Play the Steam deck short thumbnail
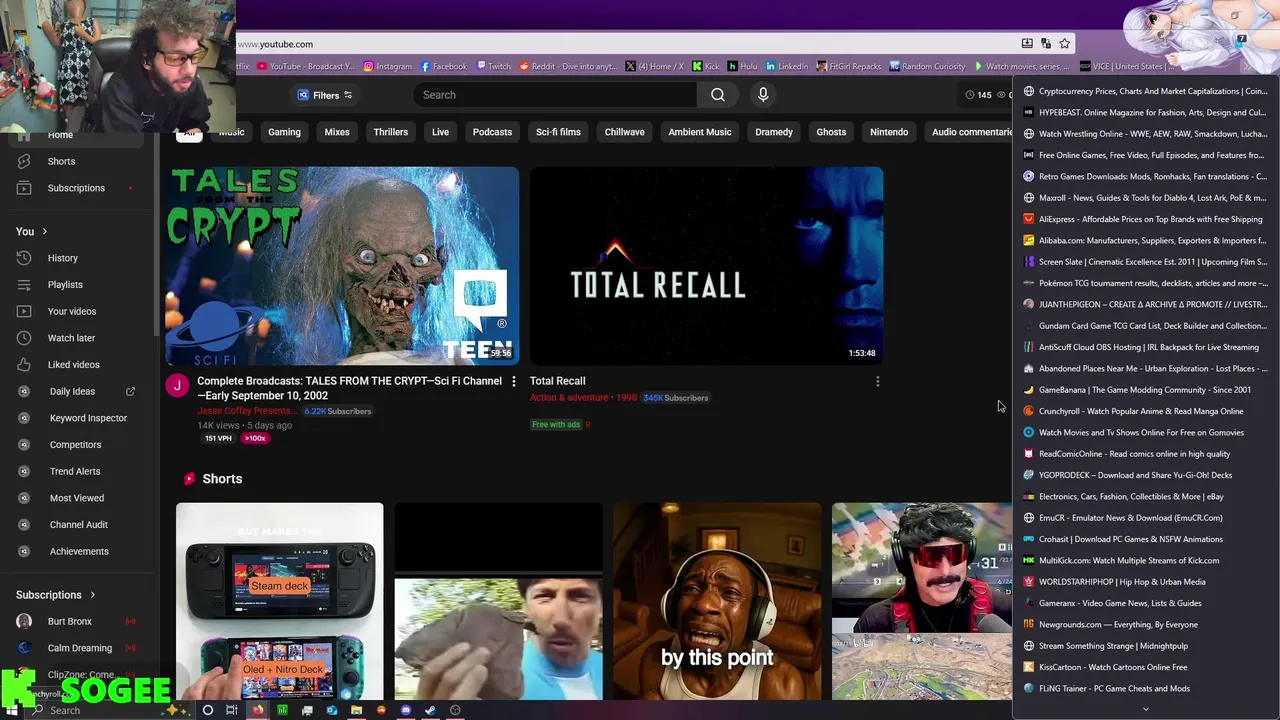This screenshot has height=720, width=1280. click(280, 601)
